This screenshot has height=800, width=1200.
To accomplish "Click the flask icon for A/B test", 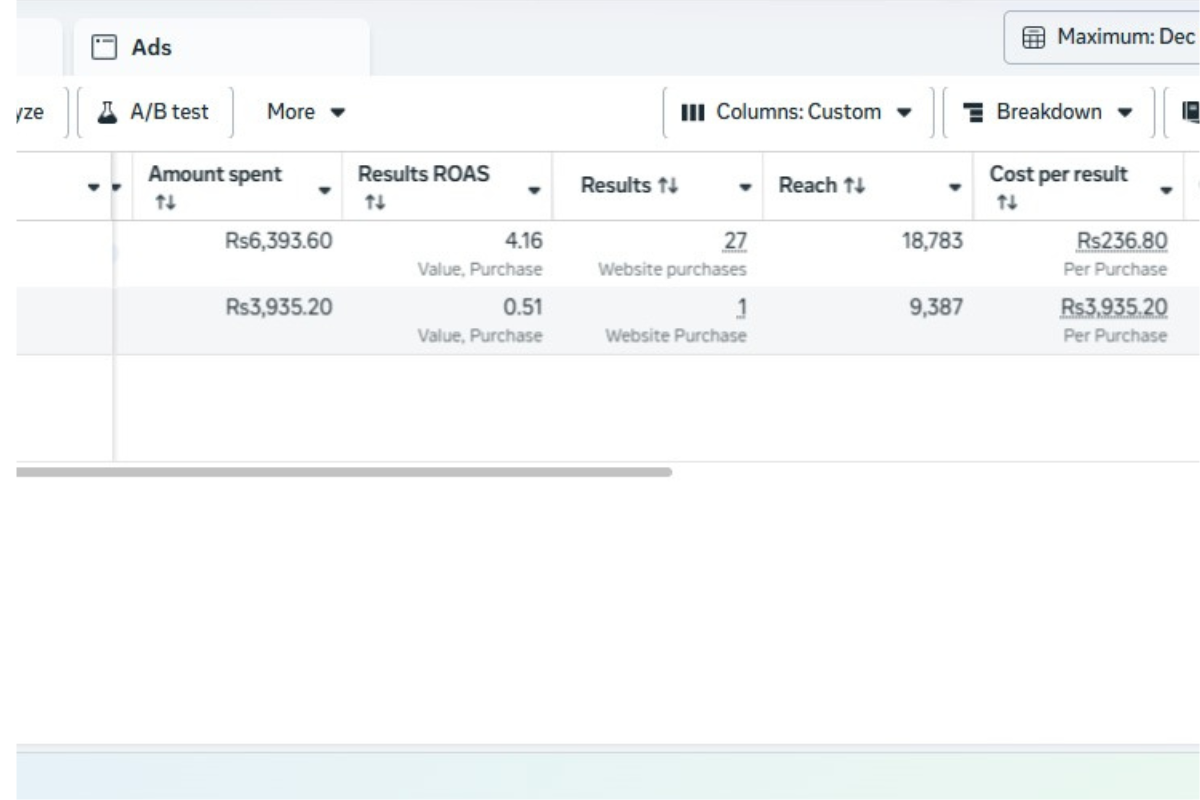I will click(107, 112).
